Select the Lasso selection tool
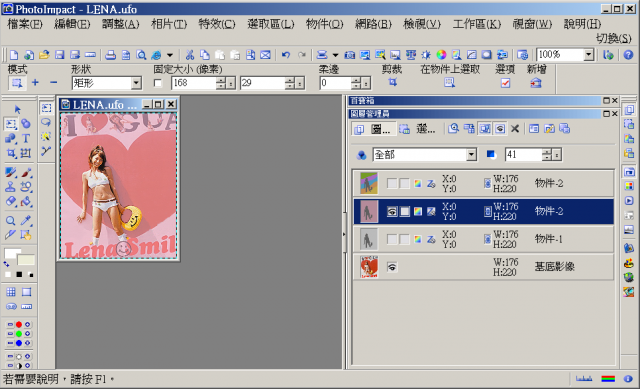640x389 pixels. coord(46,122)
